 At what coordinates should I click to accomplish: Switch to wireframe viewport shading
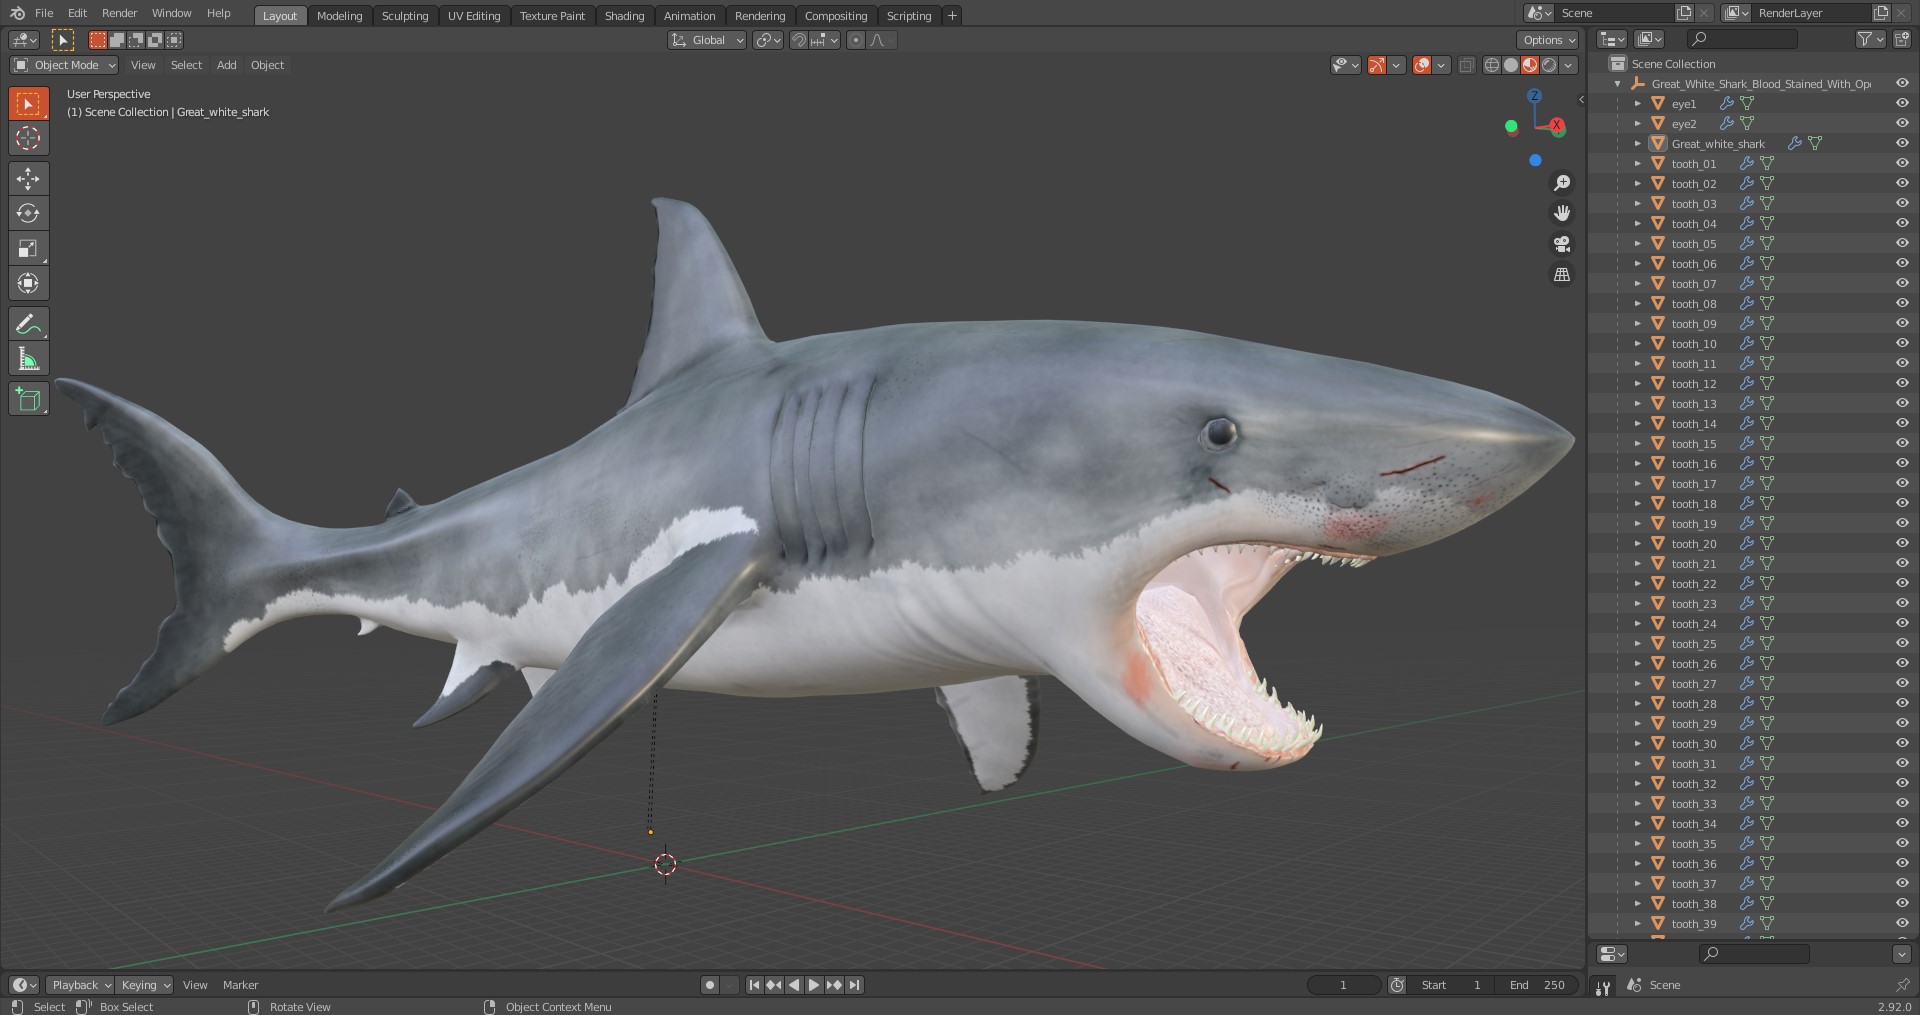coord(1492,65)
